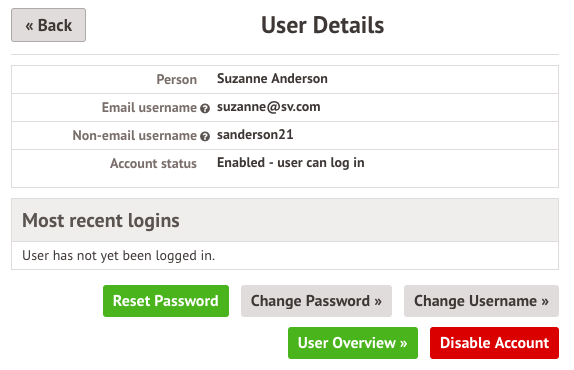The width and height of the screenshot is (574, 370).
Task: Click the » arrow on Change Username
Action: [545, 302]
